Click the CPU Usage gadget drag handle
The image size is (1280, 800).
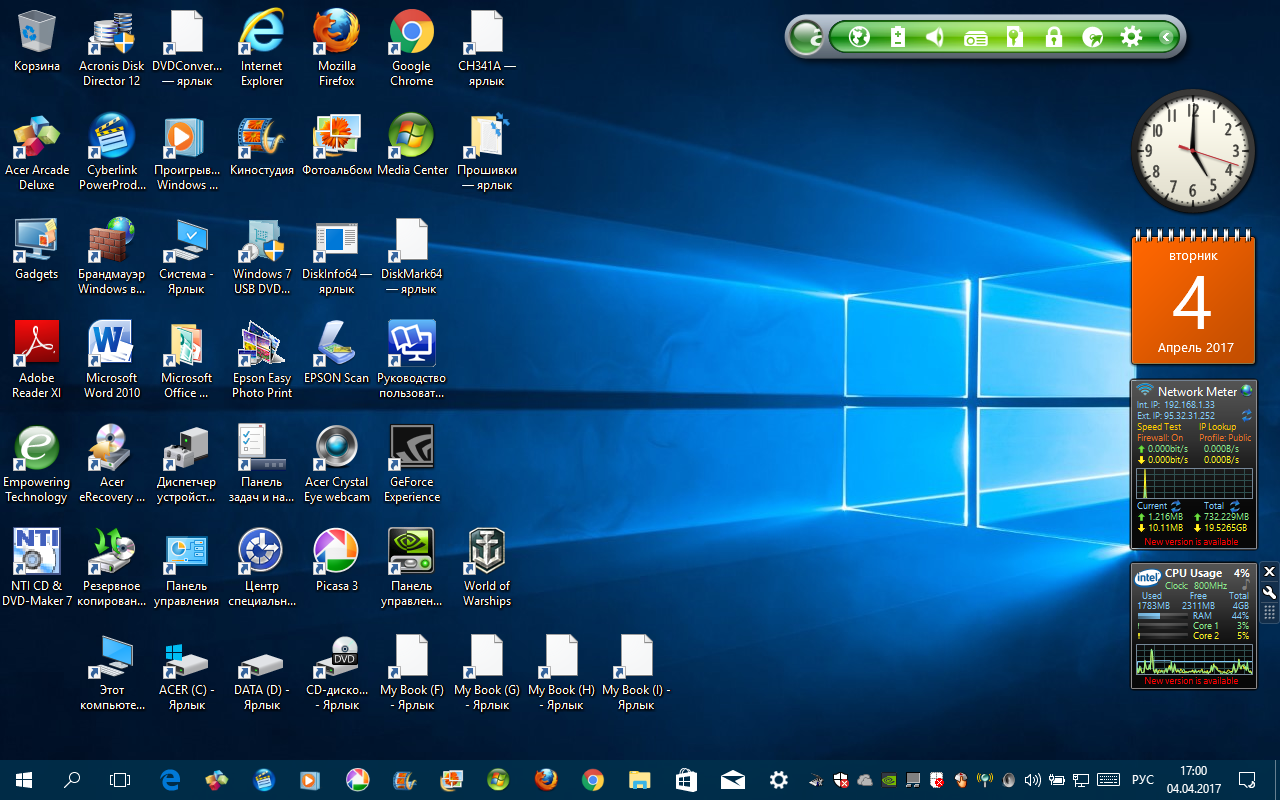point(1270,612)
